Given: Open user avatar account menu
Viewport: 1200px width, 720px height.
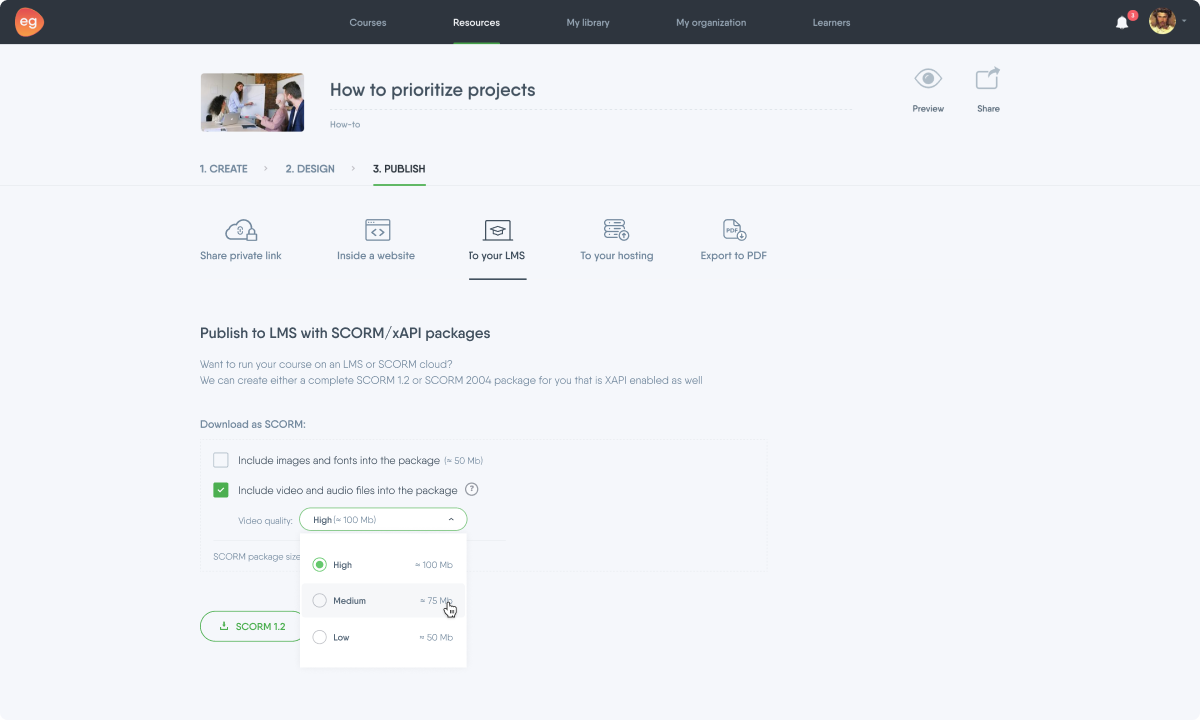Looking at the screenshot, I should pos(1162,22).
